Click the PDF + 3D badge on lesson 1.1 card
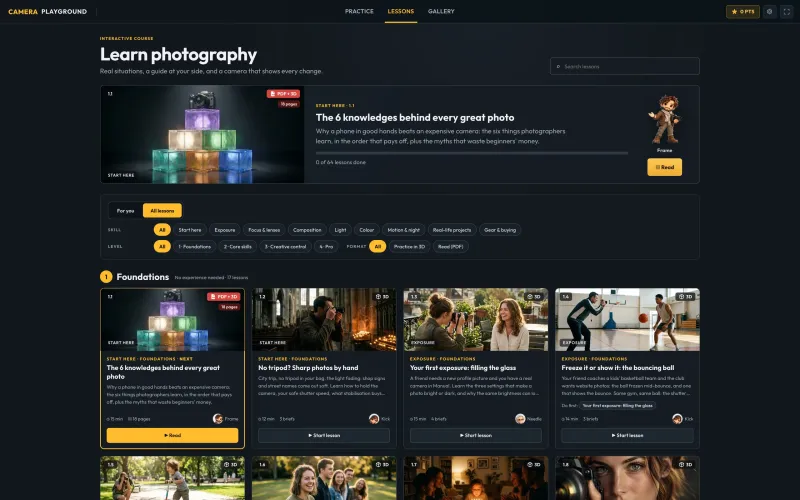 click(223, 296)
